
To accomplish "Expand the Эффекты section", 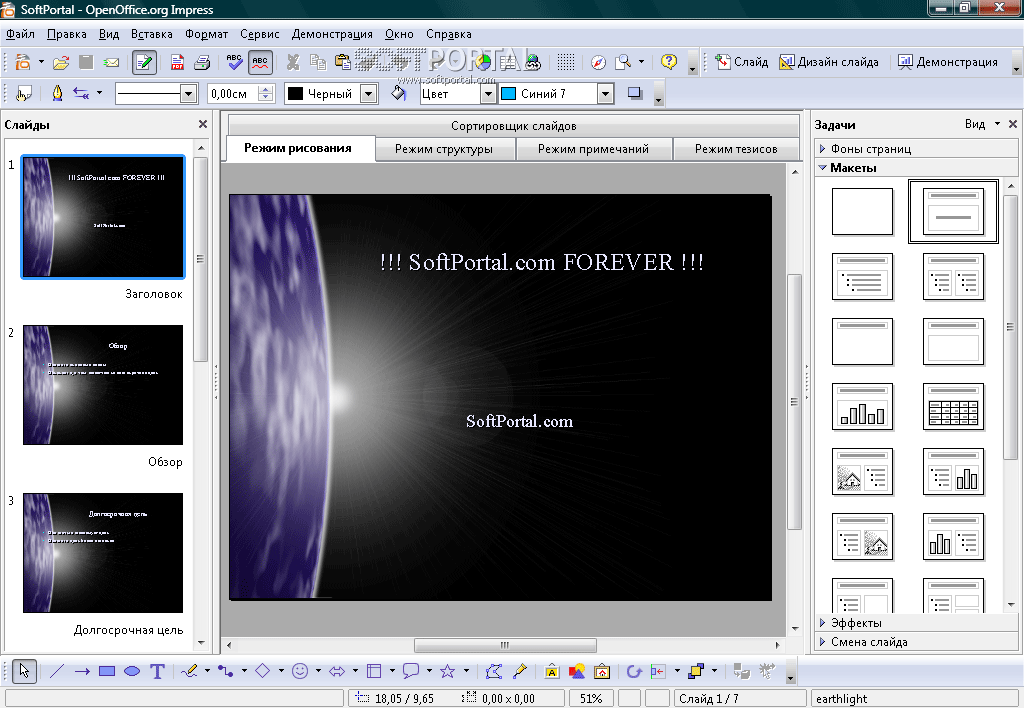I will (917, 623).
